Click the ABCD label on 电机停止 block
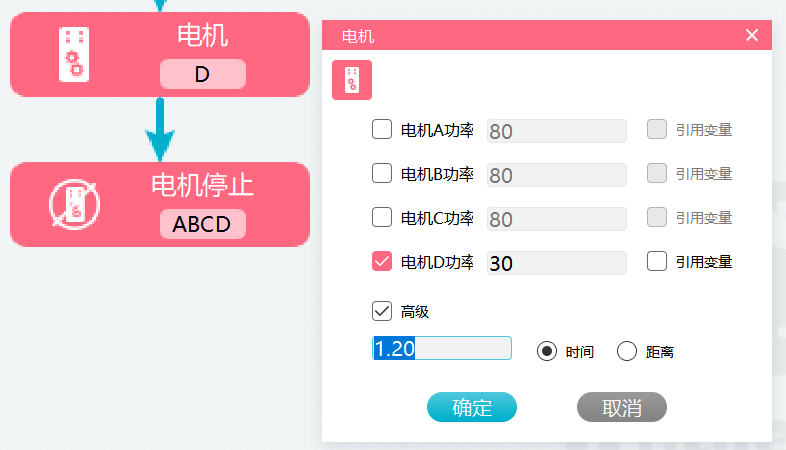Viewport: 786px width, 450px height. [203, 224]
